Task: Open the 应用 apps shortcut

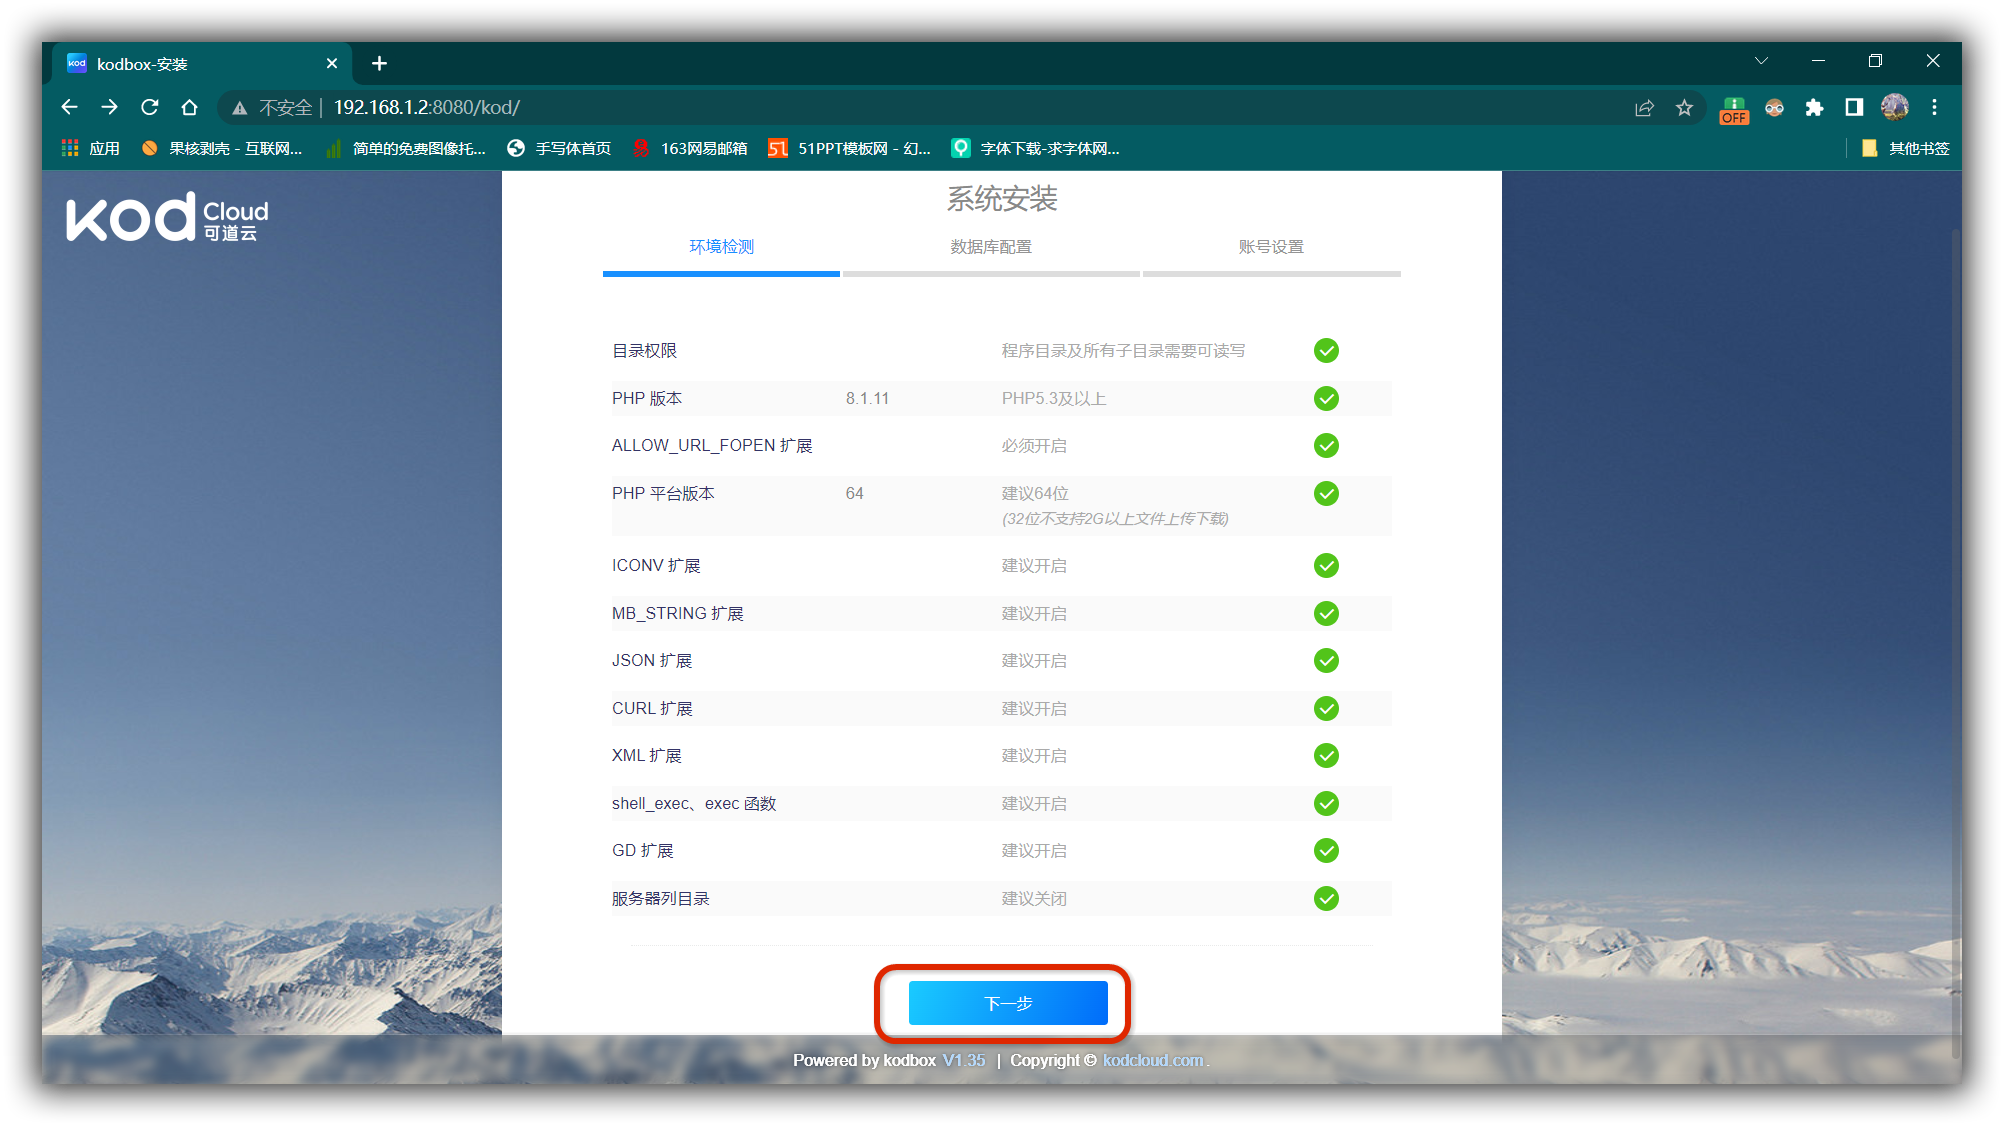Action: (91, 148)
